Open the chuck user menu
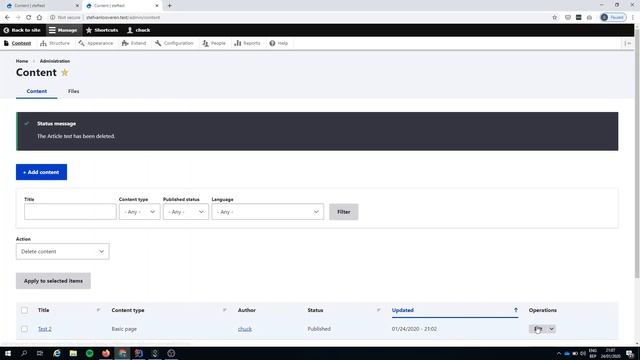Image resolution: width=640 pixels, height=360 pixels. (x=139, y=30)
